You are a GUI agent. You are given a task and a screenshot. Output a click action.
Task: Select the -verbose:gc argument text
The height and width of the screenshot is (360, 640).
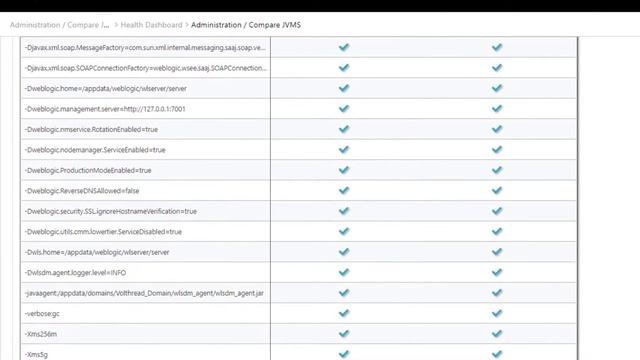[x=42, y=313]
